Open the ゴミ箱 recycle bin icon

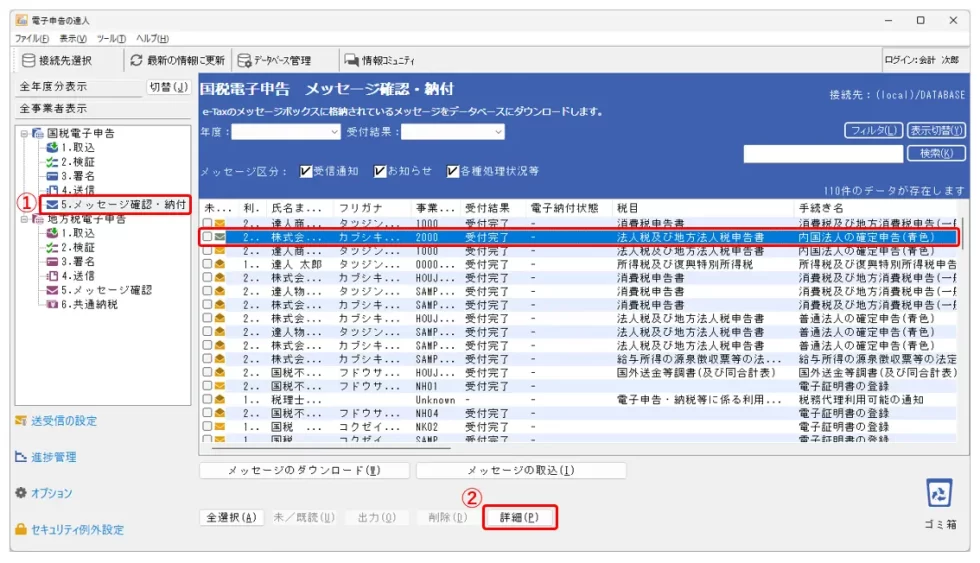coord(937,493)
